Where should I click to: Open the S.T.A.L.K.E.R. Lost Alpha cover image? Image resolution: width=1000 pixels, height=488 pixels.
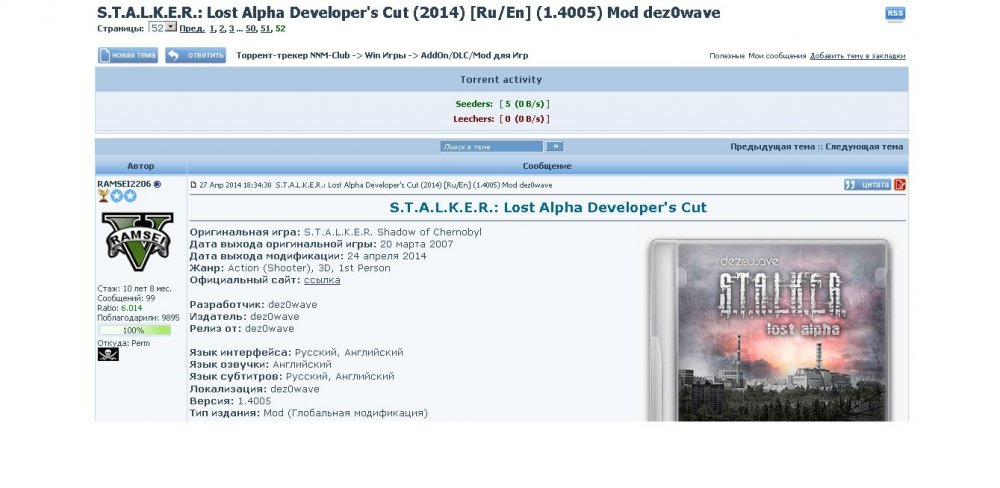769,329
